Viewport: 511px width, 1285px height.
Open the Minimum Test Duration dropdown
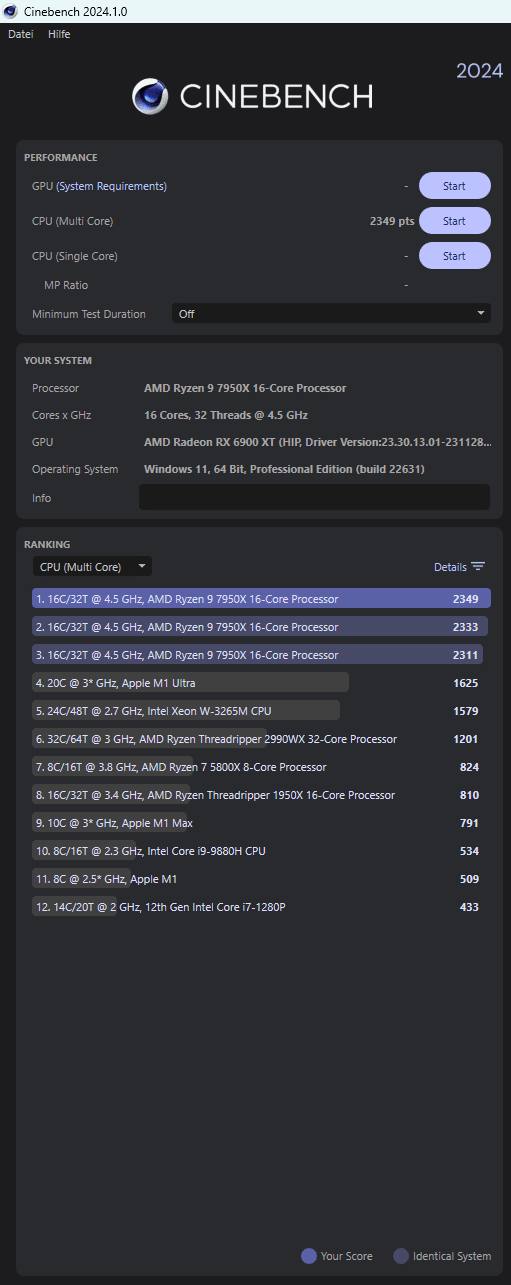[331, 313]
